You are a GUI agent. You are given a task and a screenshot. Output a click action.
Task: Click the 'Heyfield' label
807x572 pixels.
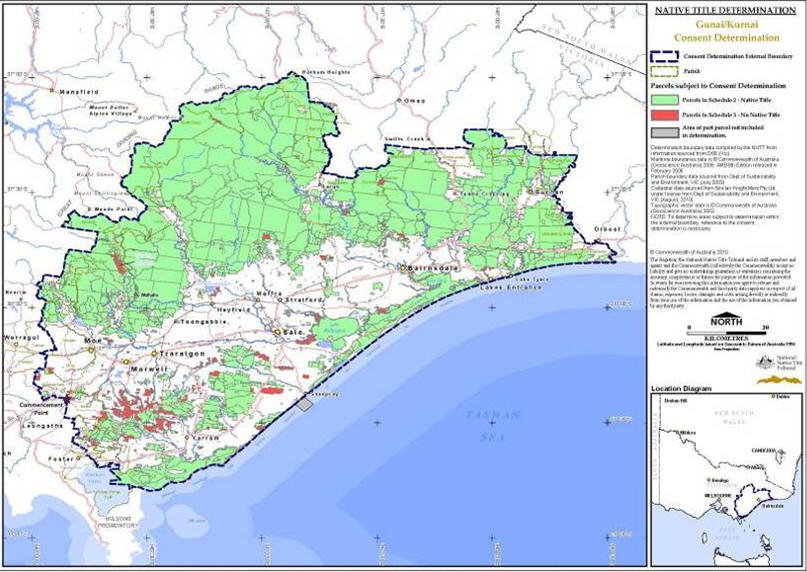(233, 310)
